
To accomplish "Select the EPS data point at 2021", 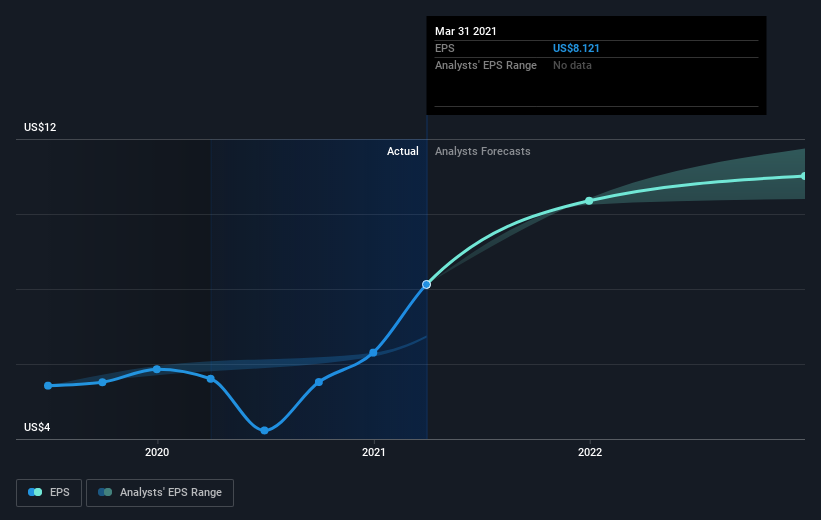I will (373, 353).
